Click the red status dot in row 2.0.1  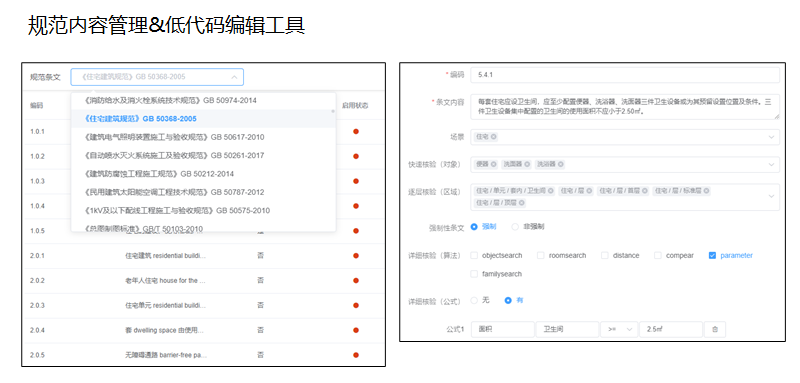click(x=356, y=256)
